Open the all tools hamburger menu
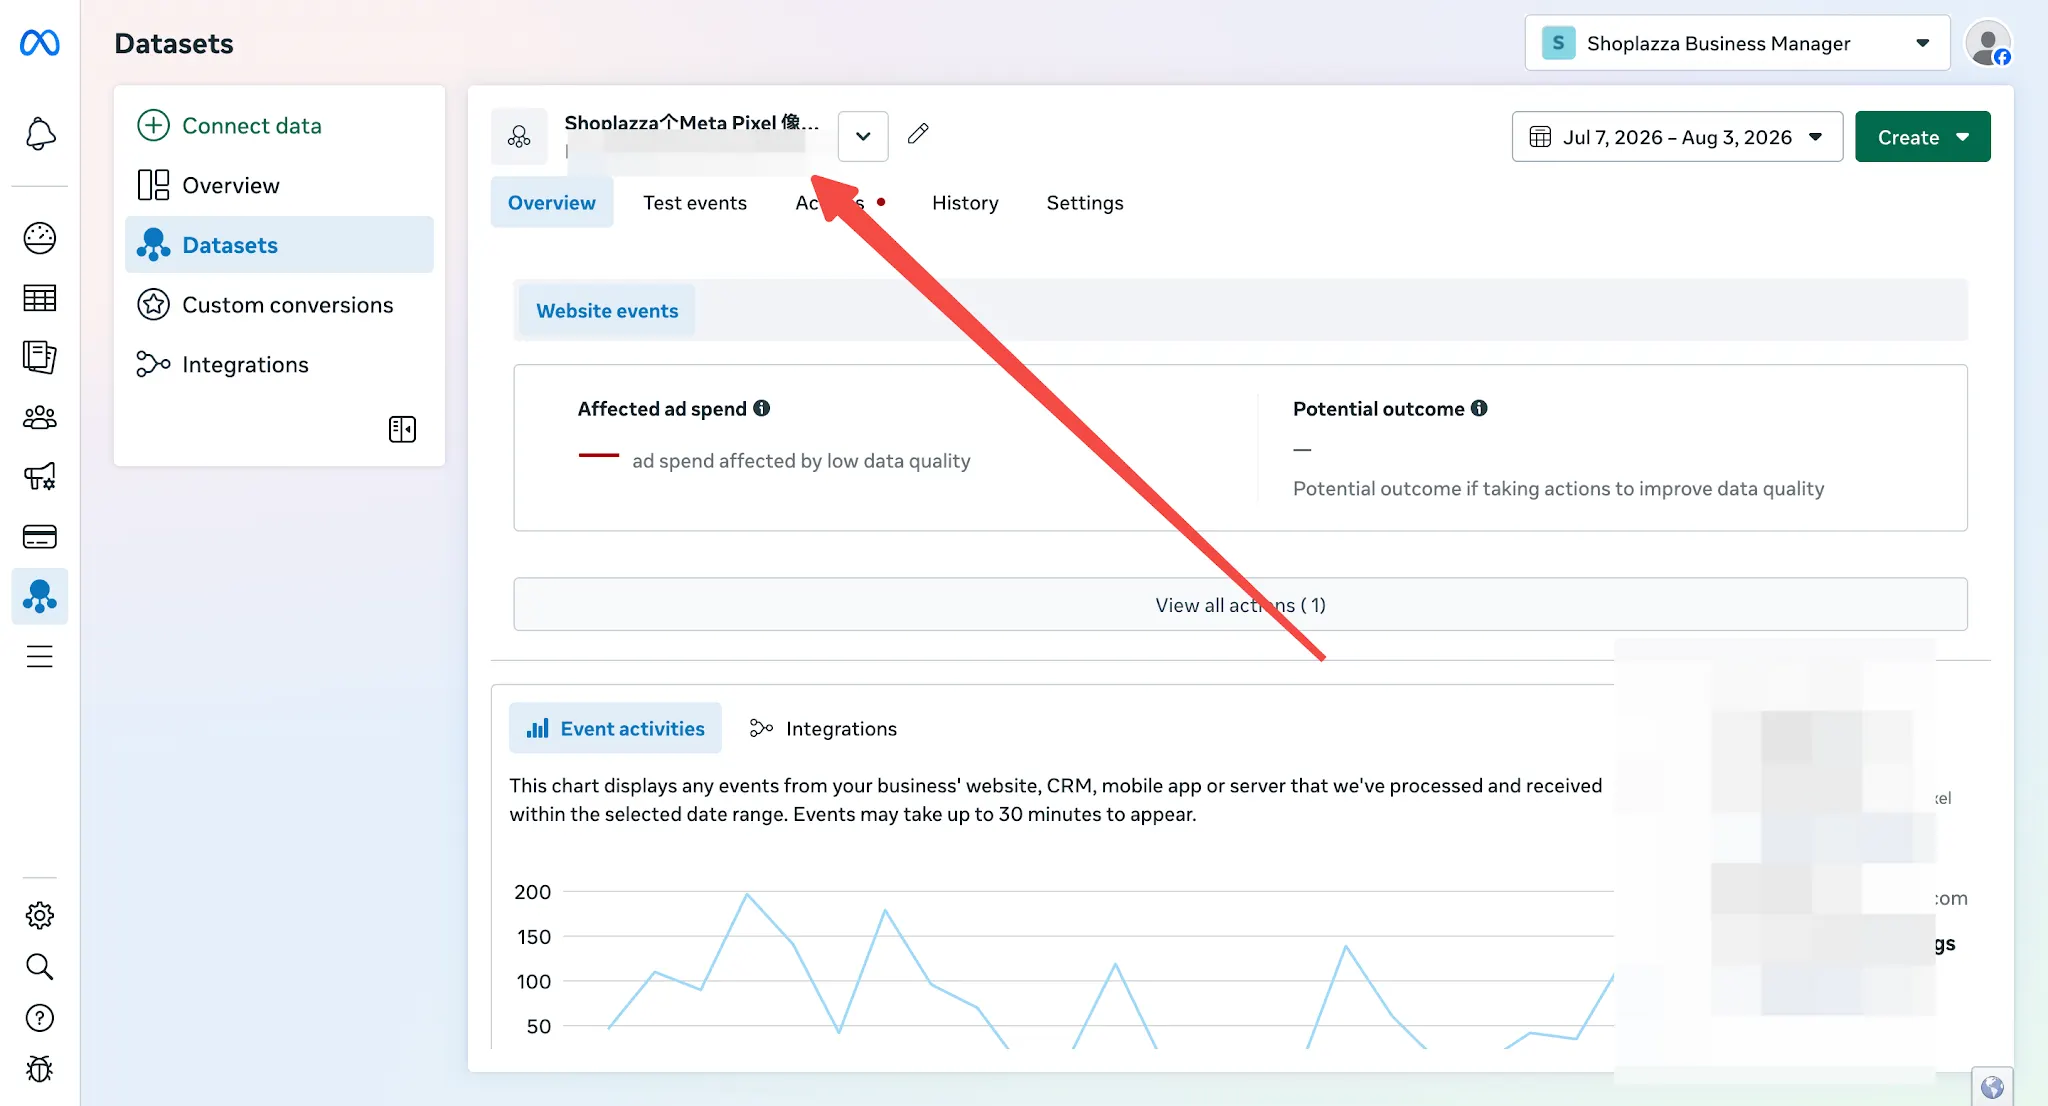Screen dimensions: 2048x1106 (40, 656)
